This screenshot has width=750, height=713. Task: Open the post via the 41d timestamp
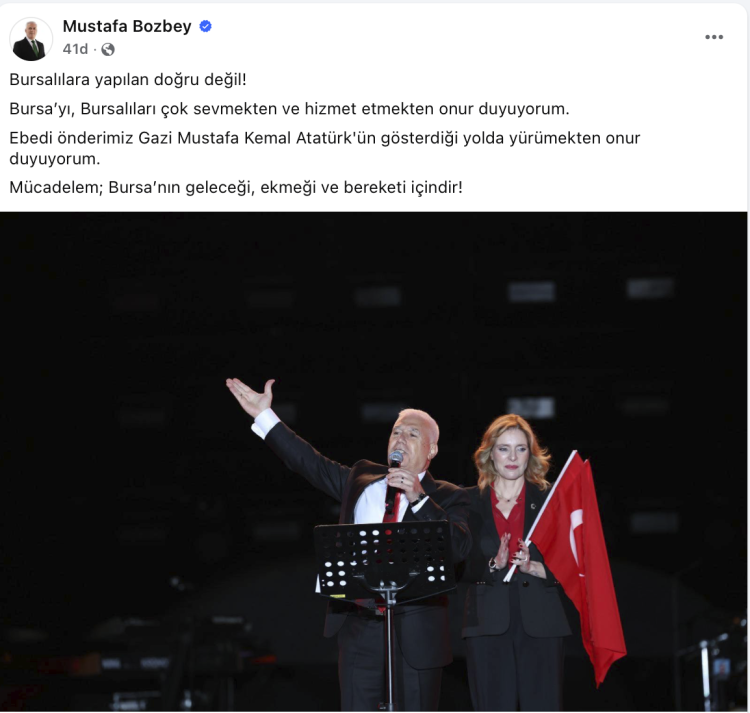coord(76,49)
